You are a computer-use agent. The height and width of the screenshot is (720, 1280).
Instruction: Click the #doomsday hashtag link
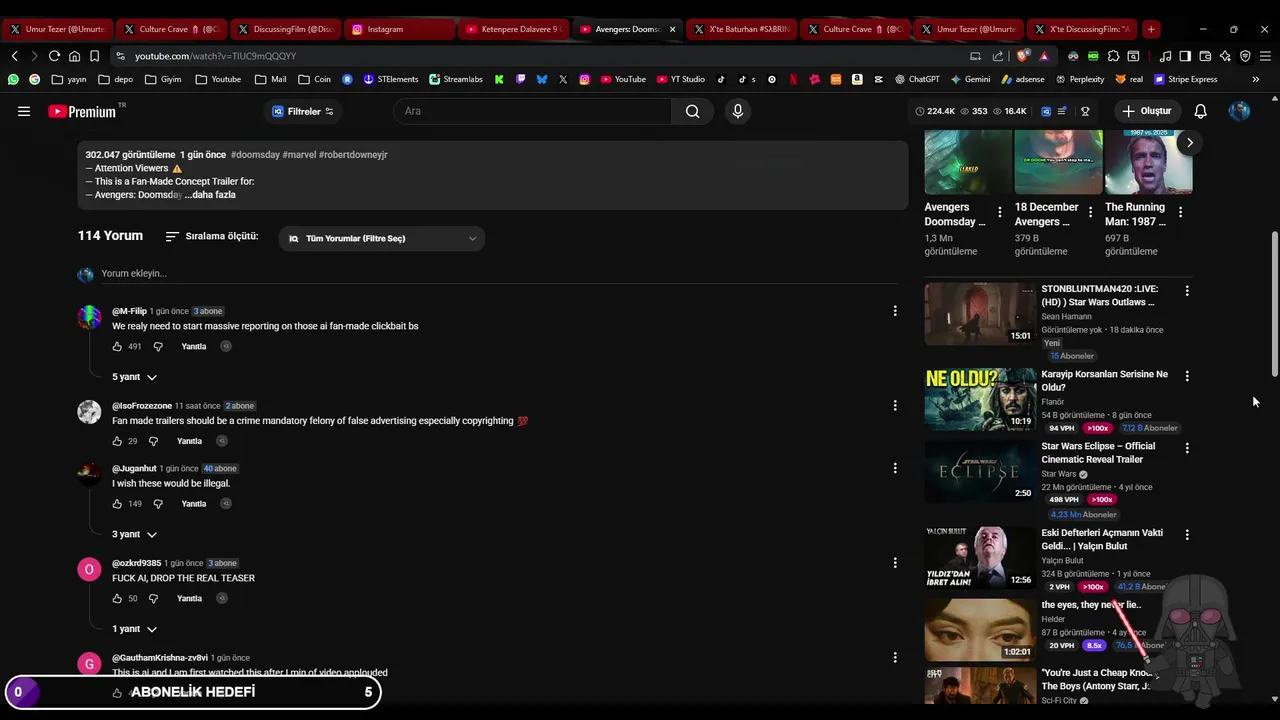255,155
